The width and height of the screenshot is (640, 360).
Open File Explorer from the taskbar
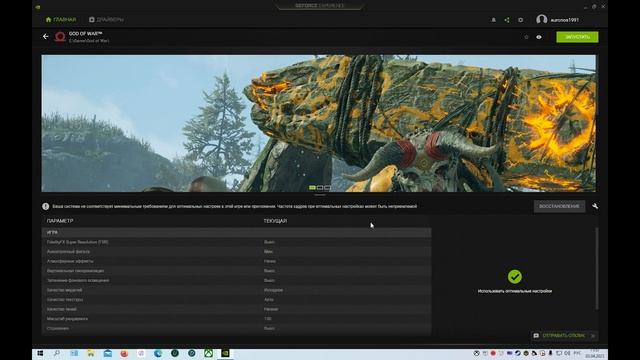[x=91, y=353]
